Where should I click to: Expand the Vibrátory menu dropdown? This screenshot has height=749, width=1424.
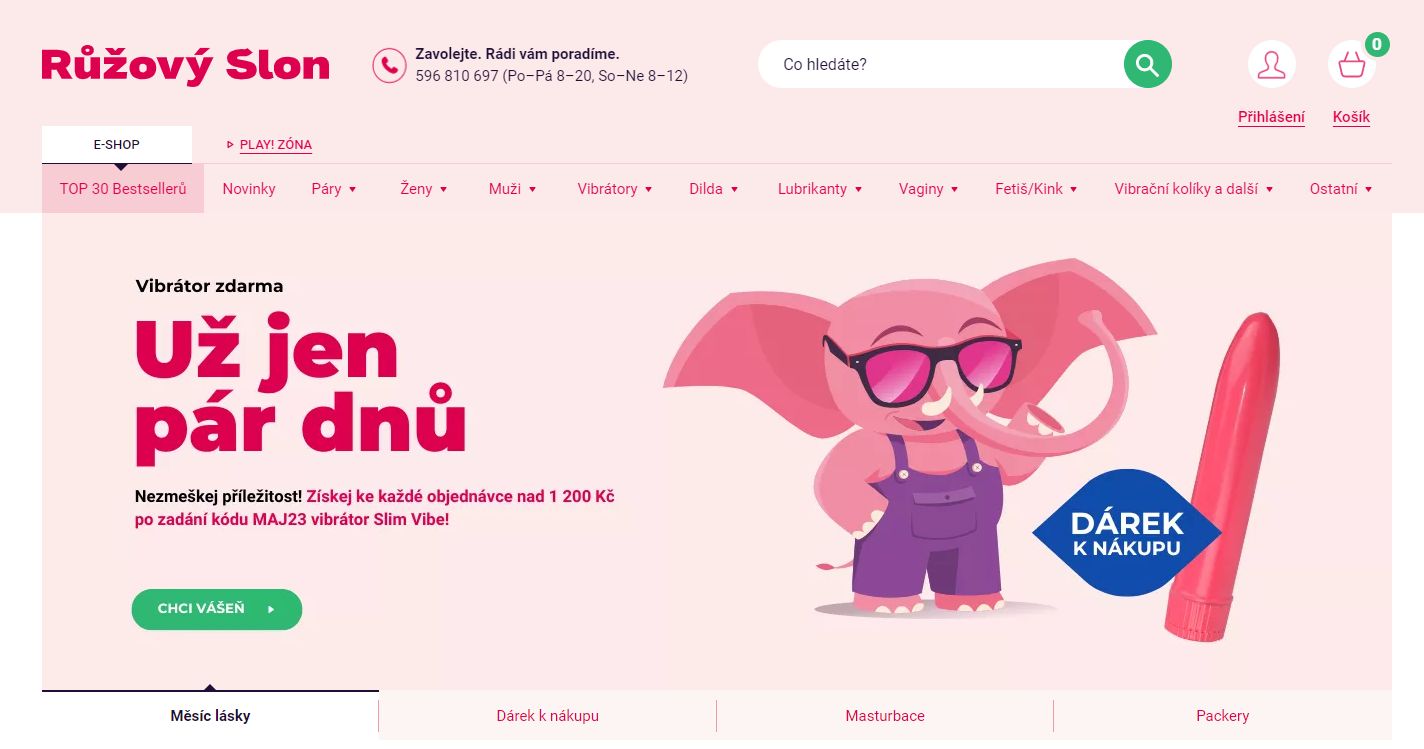tap(614, 189)
